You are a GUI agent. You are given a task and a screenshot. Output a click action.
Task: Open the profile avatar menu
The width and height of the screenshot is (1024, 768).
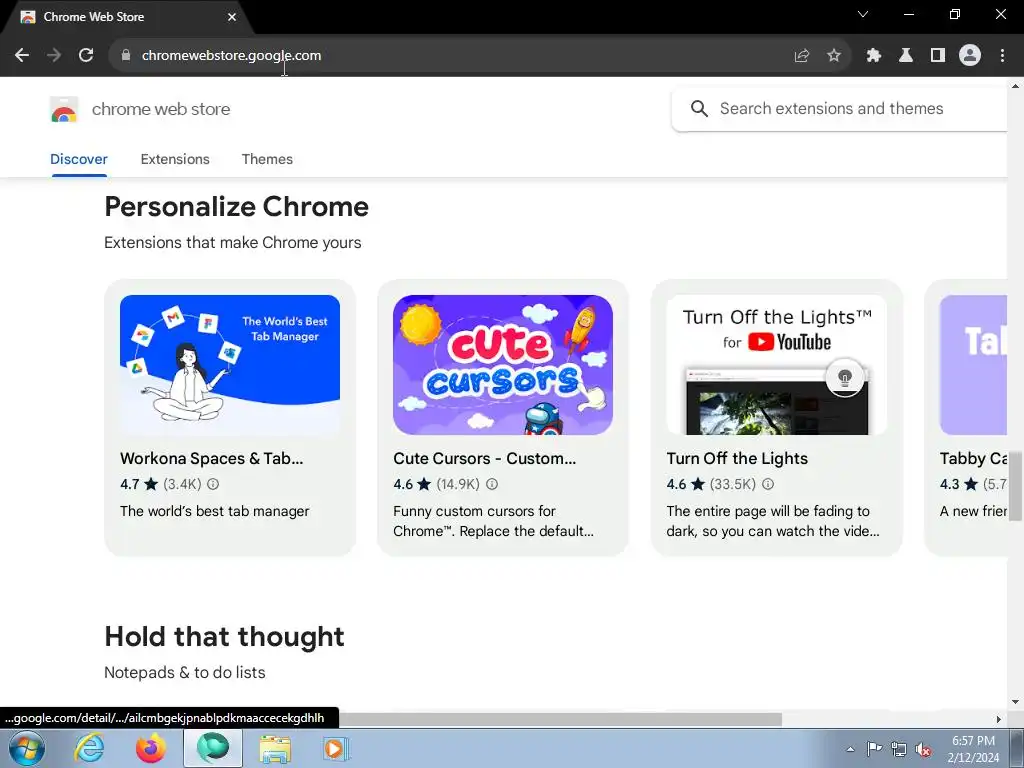click(970, 56)
